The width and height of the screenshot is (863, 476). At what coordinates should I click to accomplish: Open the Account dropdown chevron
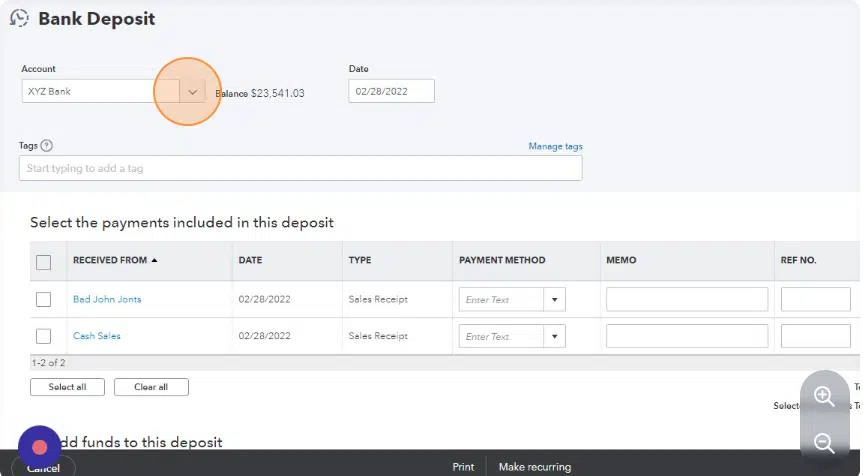click(x=192, y=92)
